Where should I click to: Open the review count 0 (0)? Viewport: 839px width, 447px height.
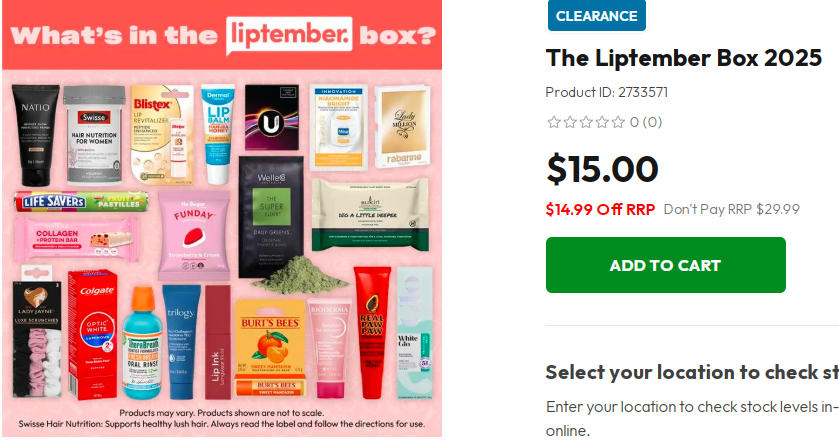tap(646, 122)
